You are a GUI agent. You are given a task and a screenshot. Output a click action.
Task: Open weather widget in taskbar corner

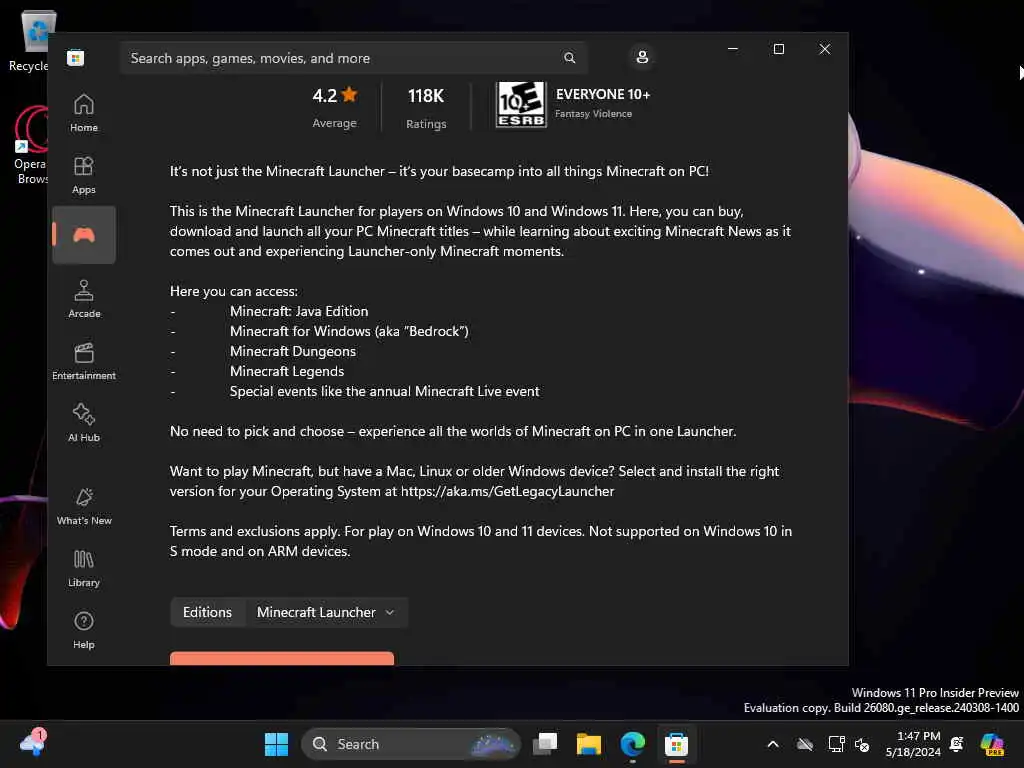(33, 743)
